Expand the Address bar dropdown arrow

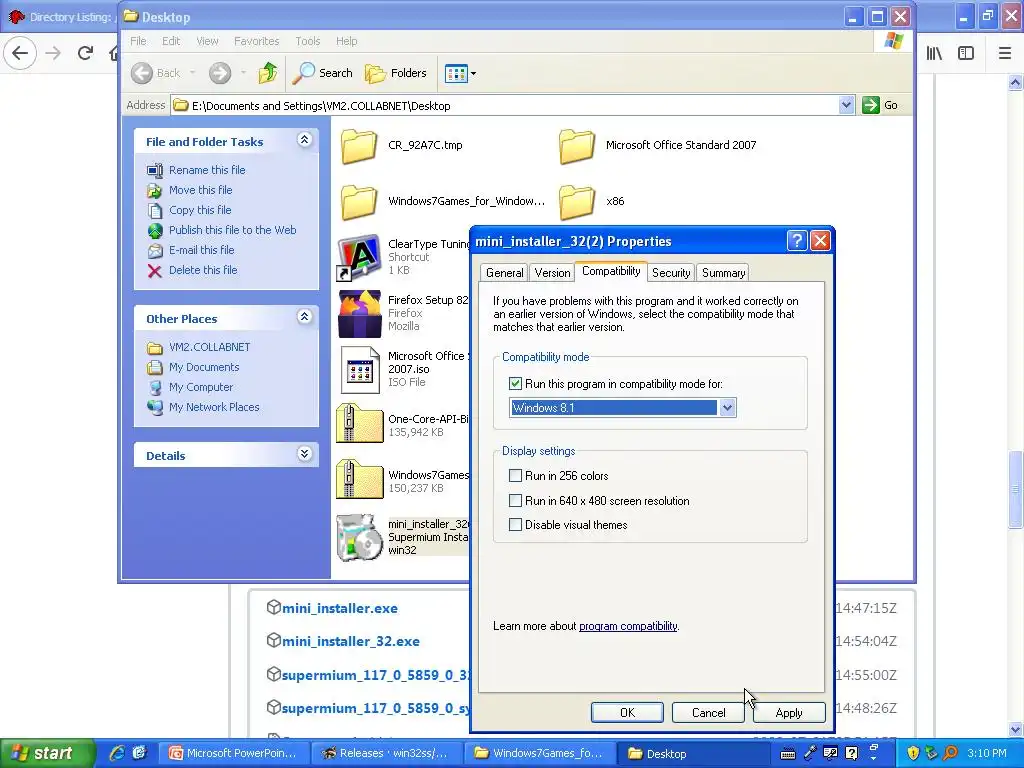[x=846, y=105]
